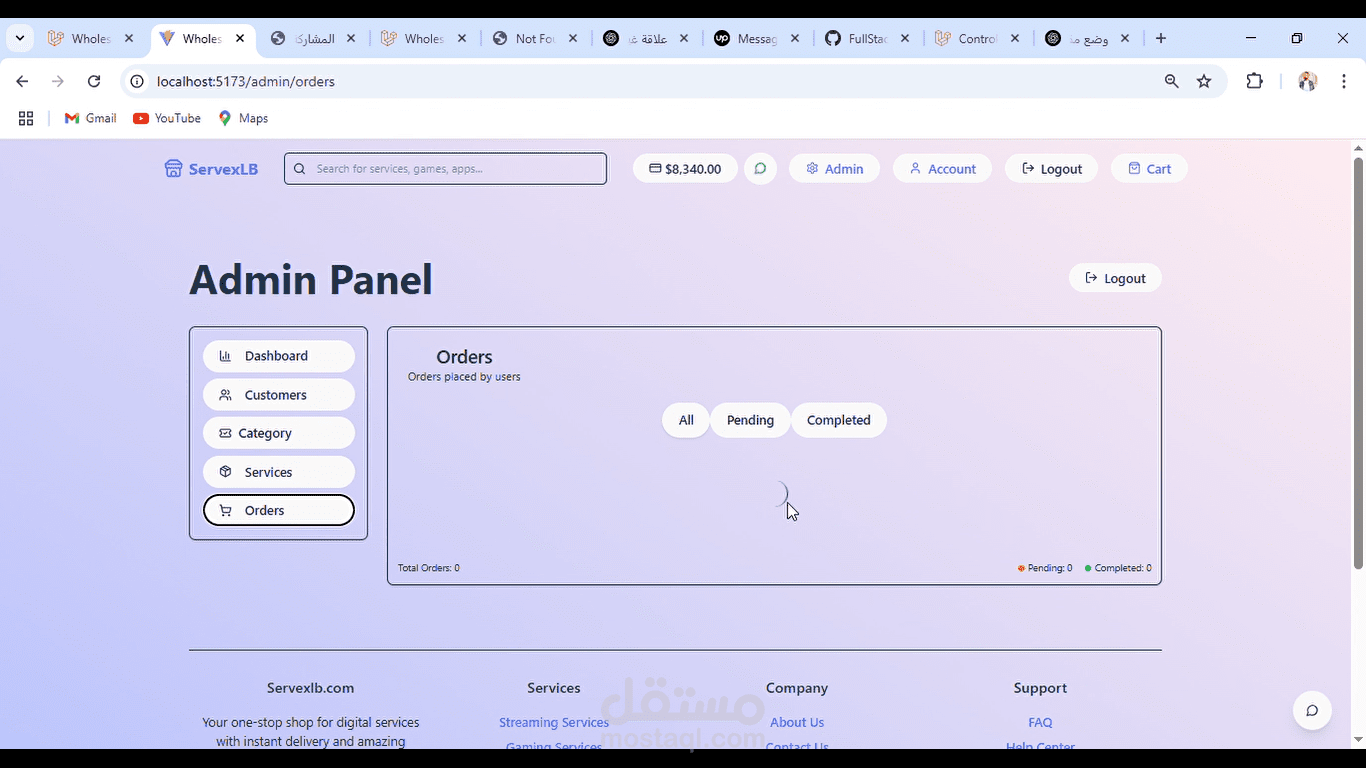Image resolution: width=1366 pixels, height=768 pixels.
Task: Open the Cart
Action: [x=1149, y=169]
